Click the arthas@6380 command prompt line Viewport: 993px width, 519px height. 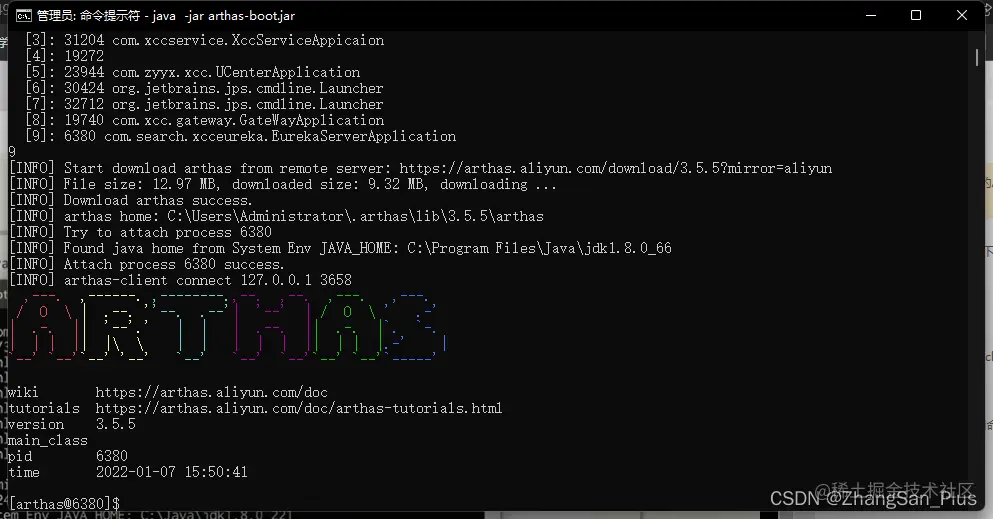coord(65,504)
